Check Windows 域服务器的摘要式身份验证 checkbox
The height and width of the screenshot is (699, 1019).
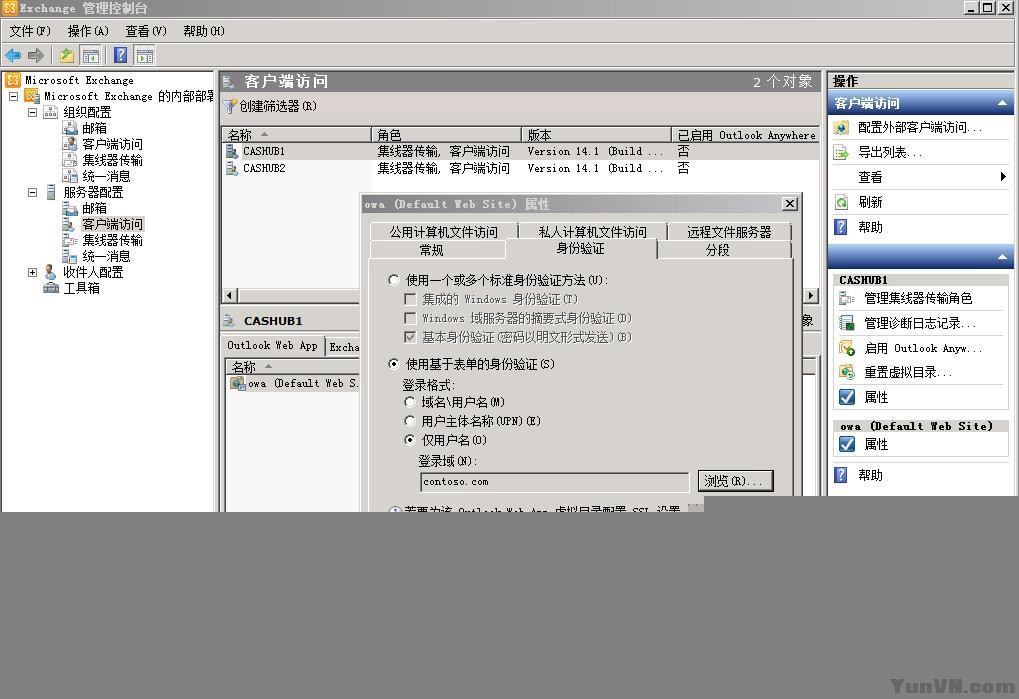click(x=410, y=318)
